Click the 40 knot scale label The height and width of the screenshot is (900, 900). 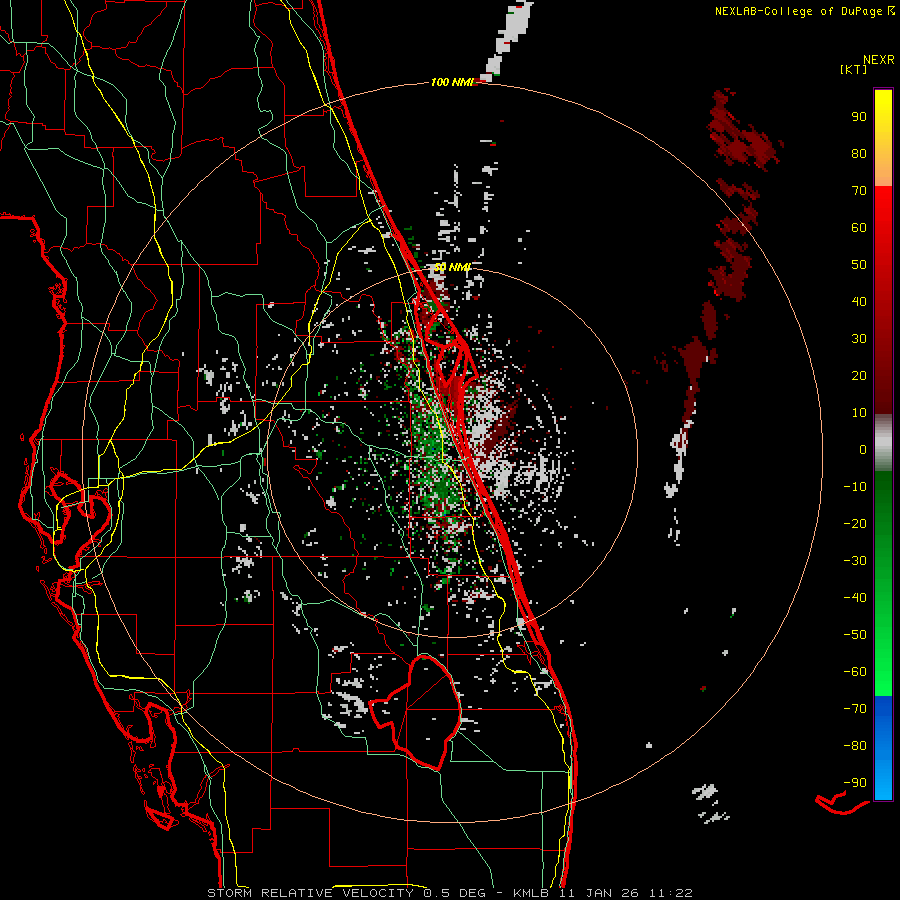[x=859, y=302]
